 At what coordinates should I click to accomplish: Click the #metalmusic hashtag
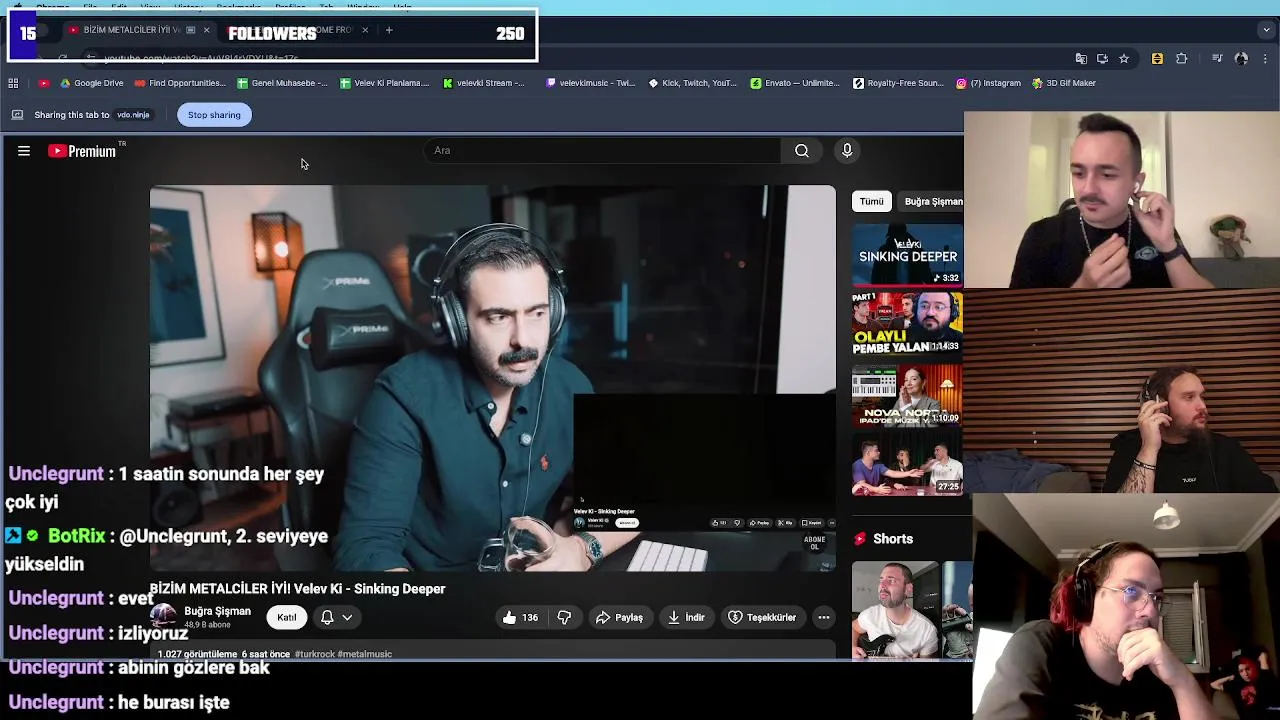click(365, 654)
